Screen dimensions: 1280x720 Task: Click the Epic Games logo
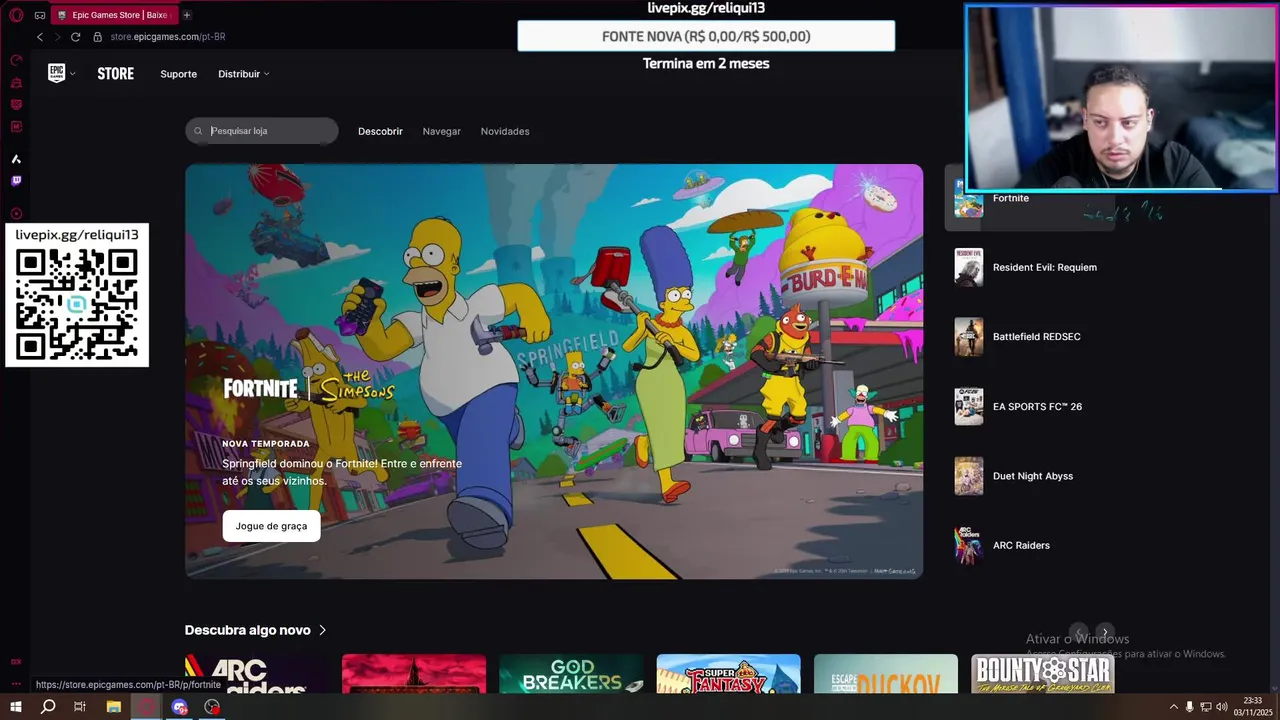tap(56, 73)
